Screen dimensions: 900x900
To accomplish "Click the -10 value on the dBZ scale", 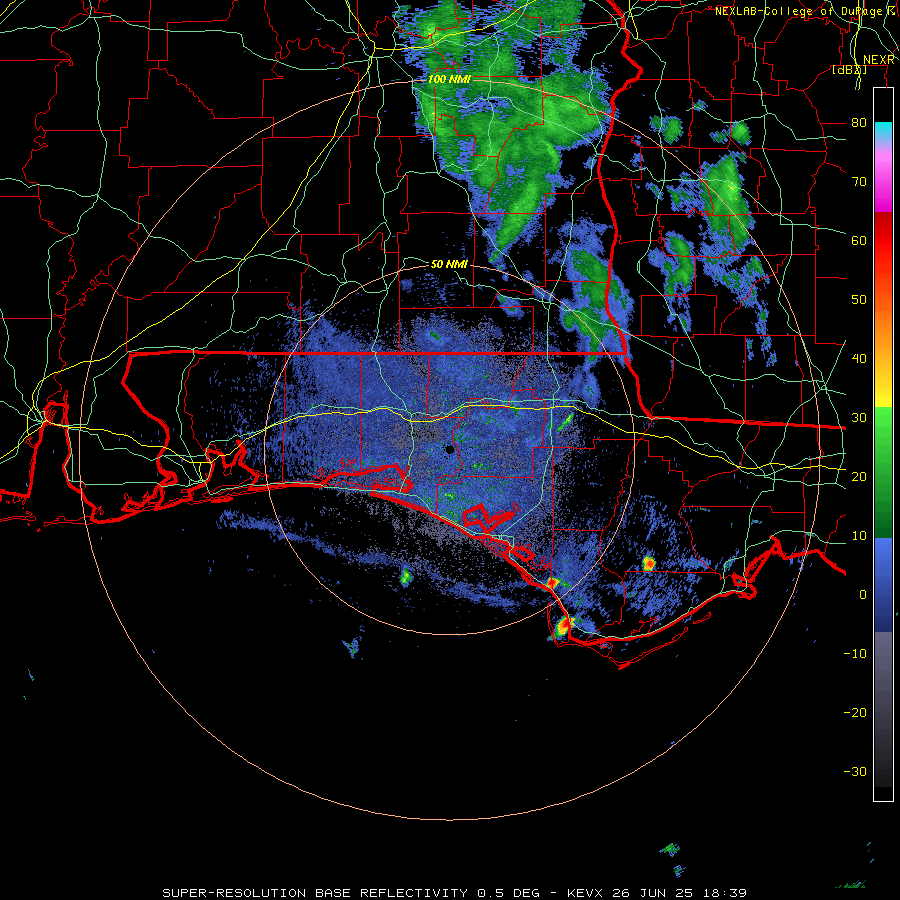I will pyautogui.click(x=855, y=653).
